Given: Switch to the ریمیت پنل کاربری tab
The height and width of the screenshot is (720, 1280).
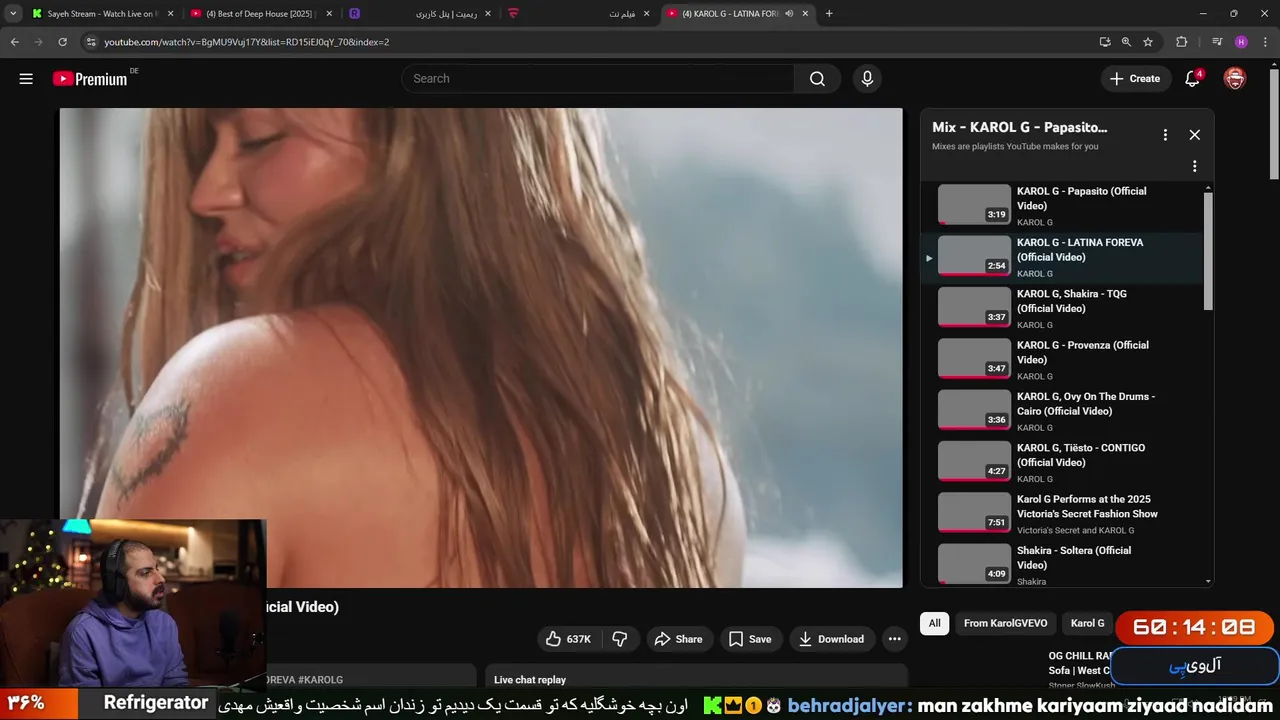Looking at the screenshot, I should 420,14.
